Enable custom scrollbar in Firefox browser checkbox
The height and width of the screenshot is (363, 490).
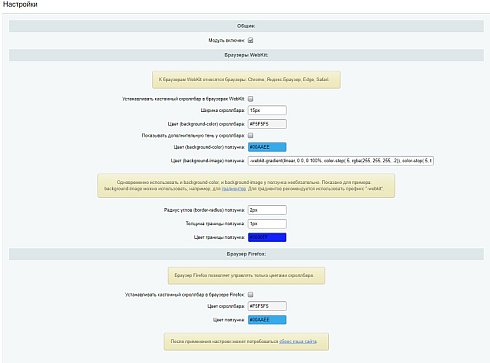click(x=250, y=295)
